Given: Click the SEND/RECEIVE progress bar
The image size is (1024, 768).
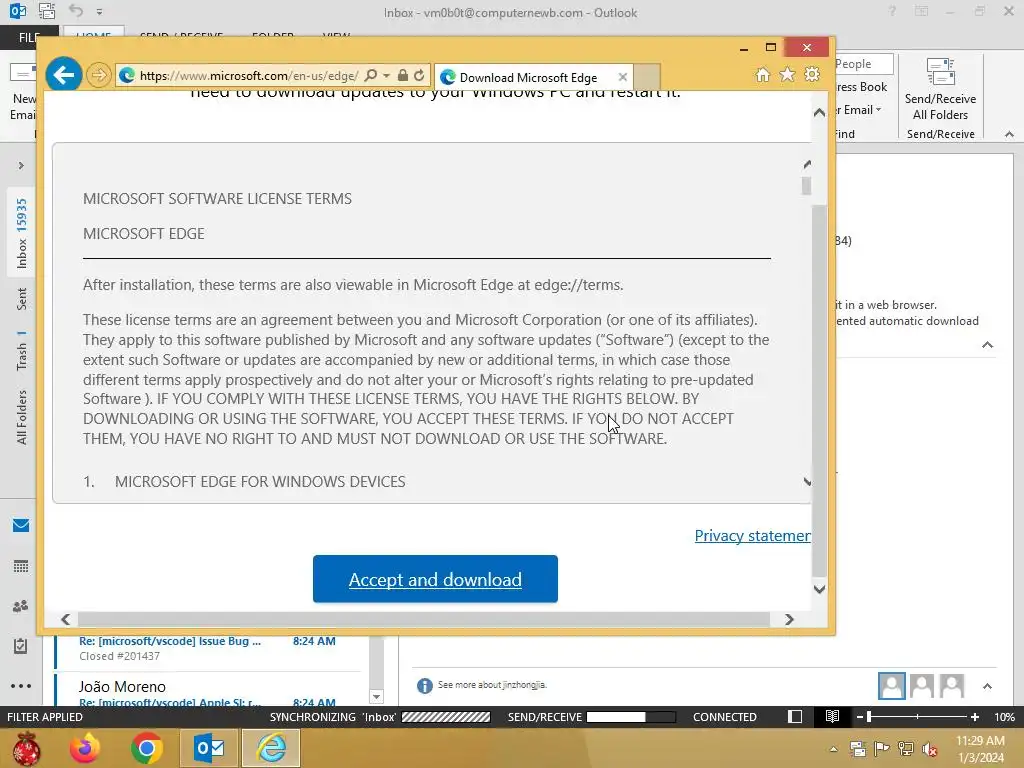Looking at the screenshot, I should (x=631, y=717).
